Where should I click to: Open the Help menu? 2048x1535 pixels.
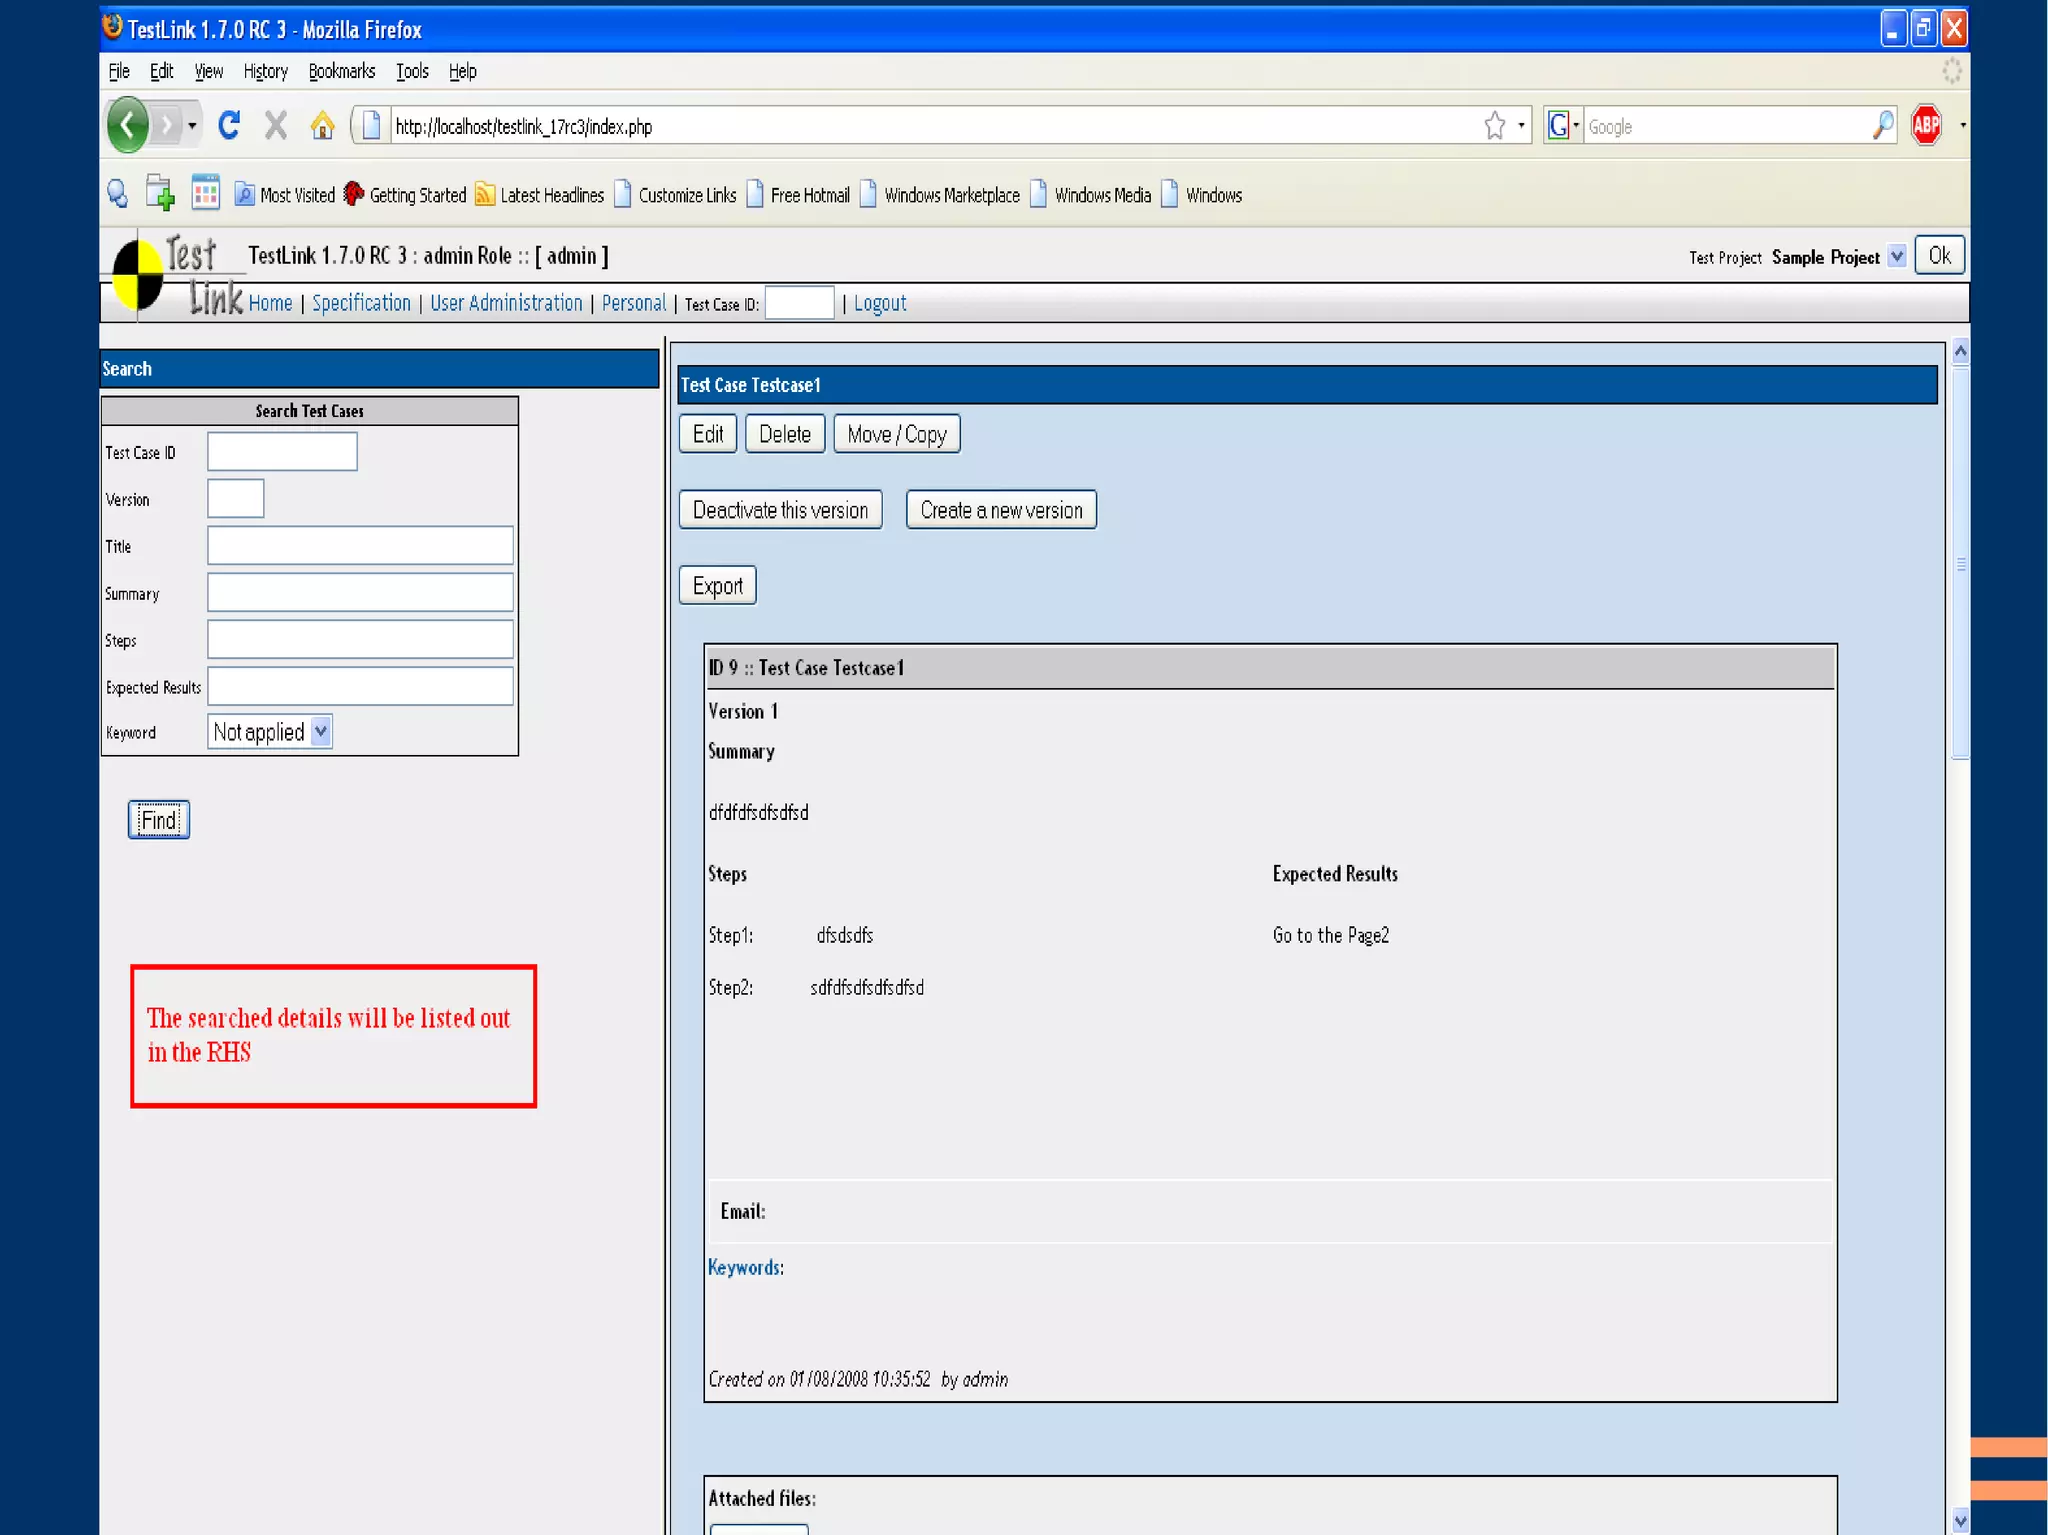click(462, 71)
